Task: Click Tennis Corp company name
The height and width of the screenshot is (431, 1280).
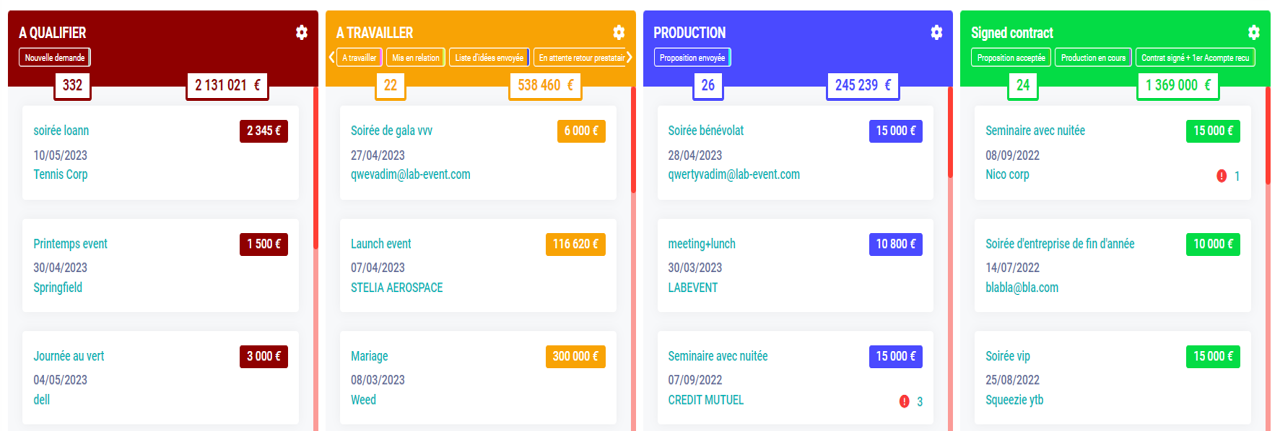Action: (61, 174)
